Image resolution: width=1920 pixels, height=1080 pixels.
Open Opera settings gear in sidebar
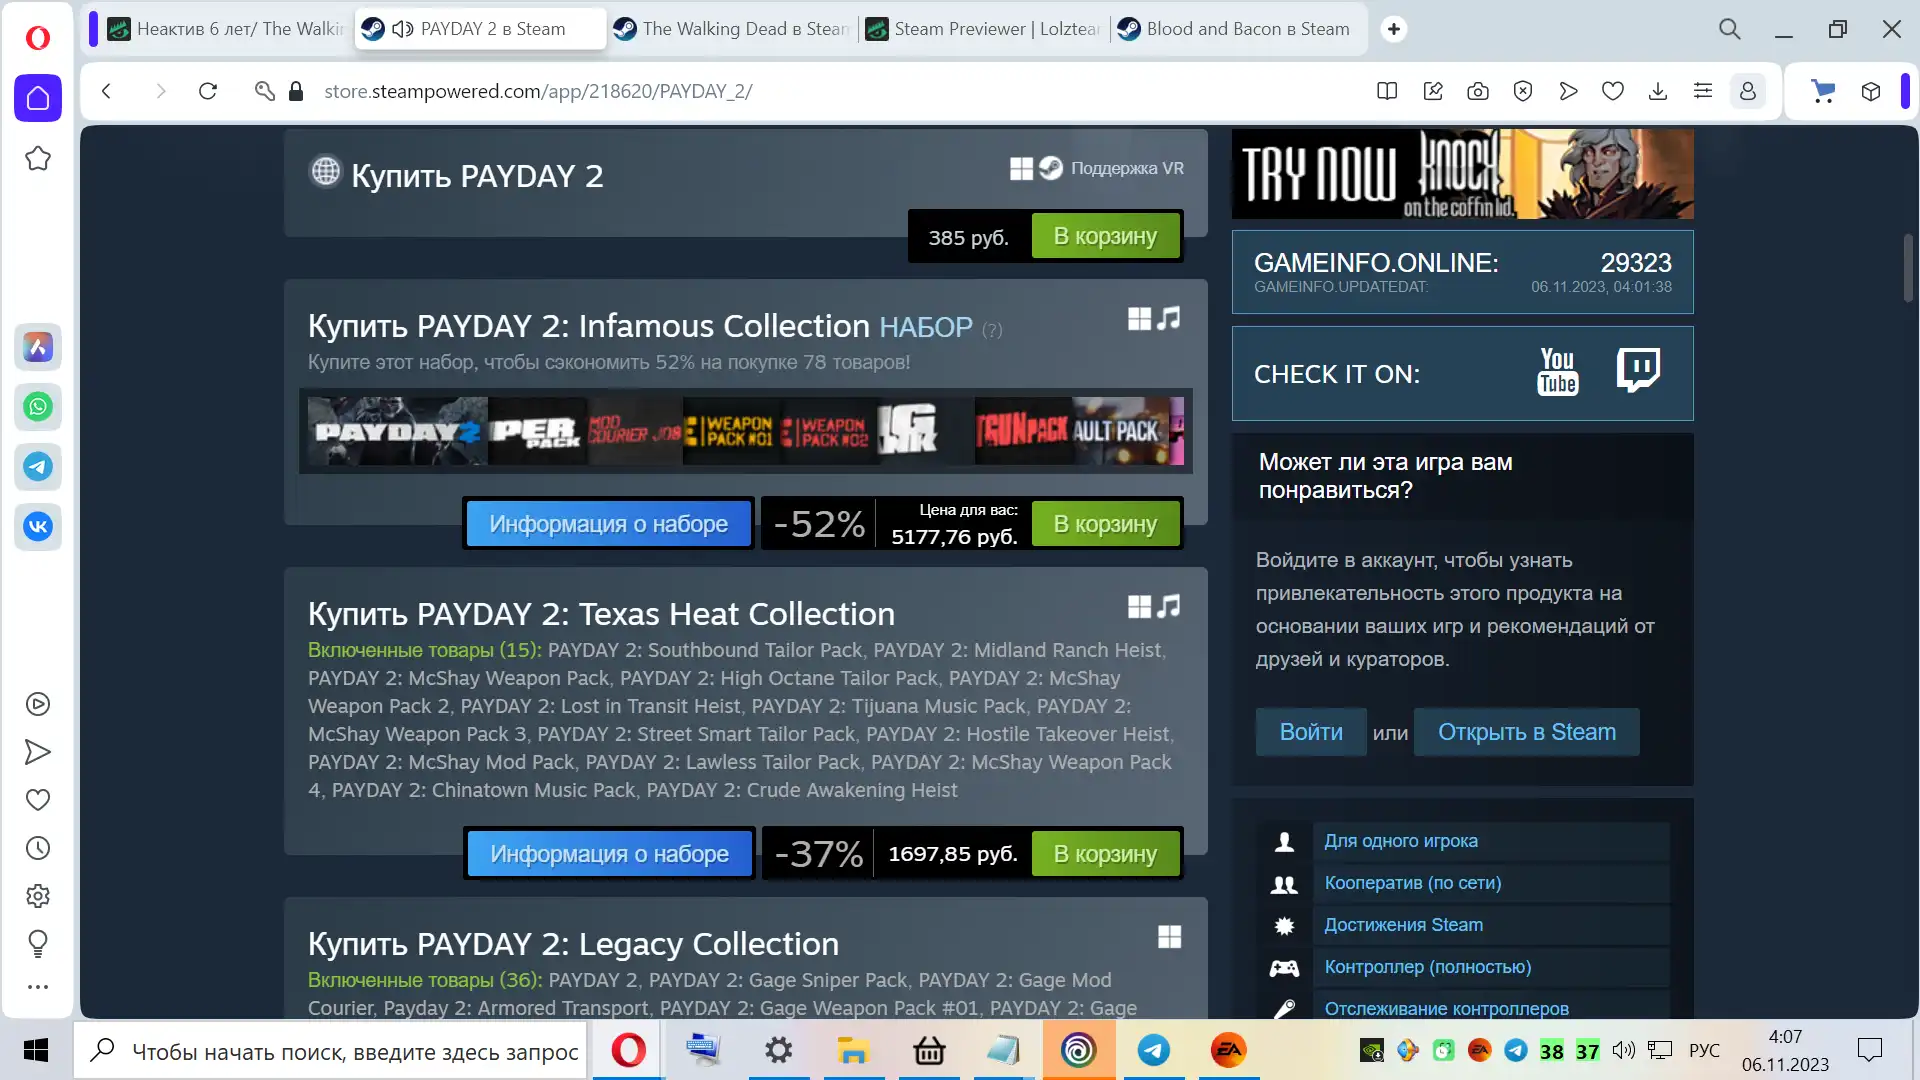(x=38, y=896)
